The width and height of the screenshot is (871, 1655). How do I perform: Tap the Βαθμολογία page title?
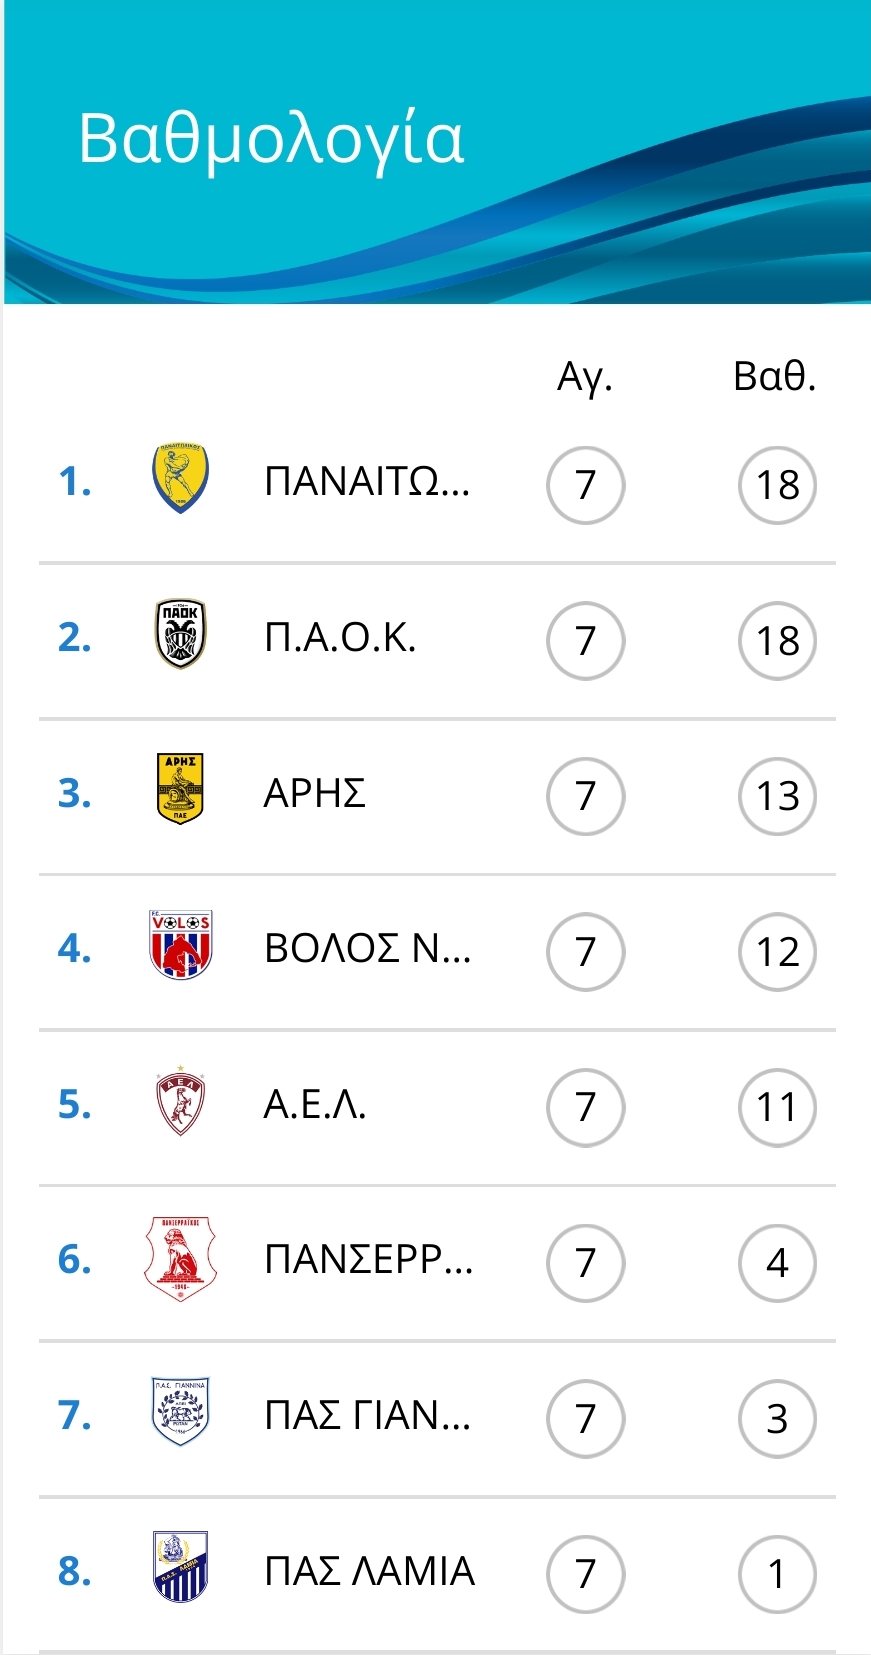coord(271,138)
